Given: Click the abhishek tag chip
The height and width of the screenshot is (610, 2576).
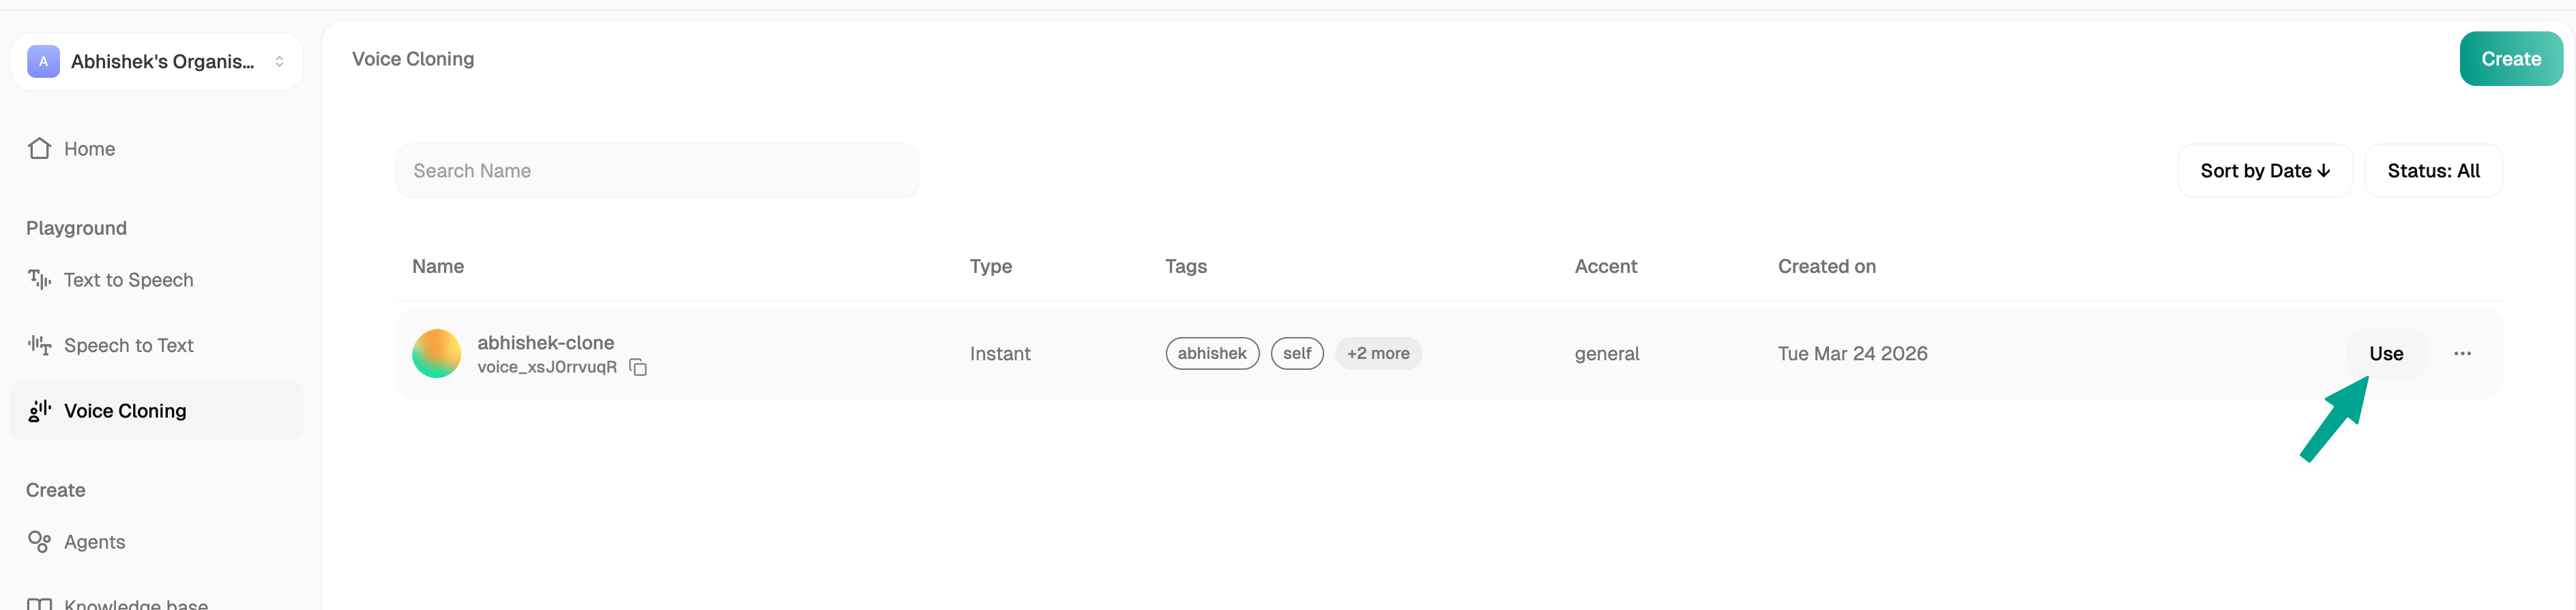Looking at the screenshot, I should tap(1212, 353).
